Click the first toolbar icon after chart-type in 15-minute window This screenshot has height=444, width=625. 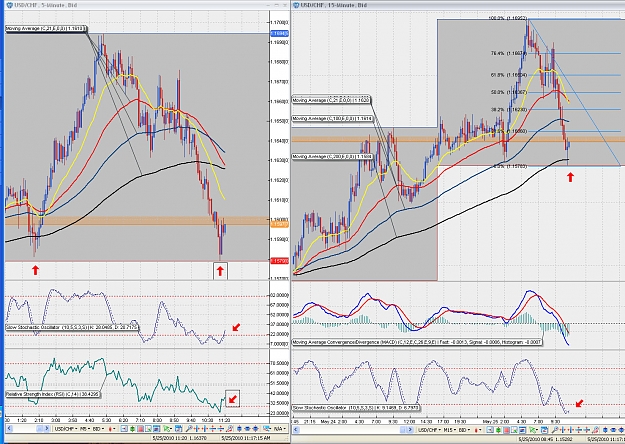(490, 430)
